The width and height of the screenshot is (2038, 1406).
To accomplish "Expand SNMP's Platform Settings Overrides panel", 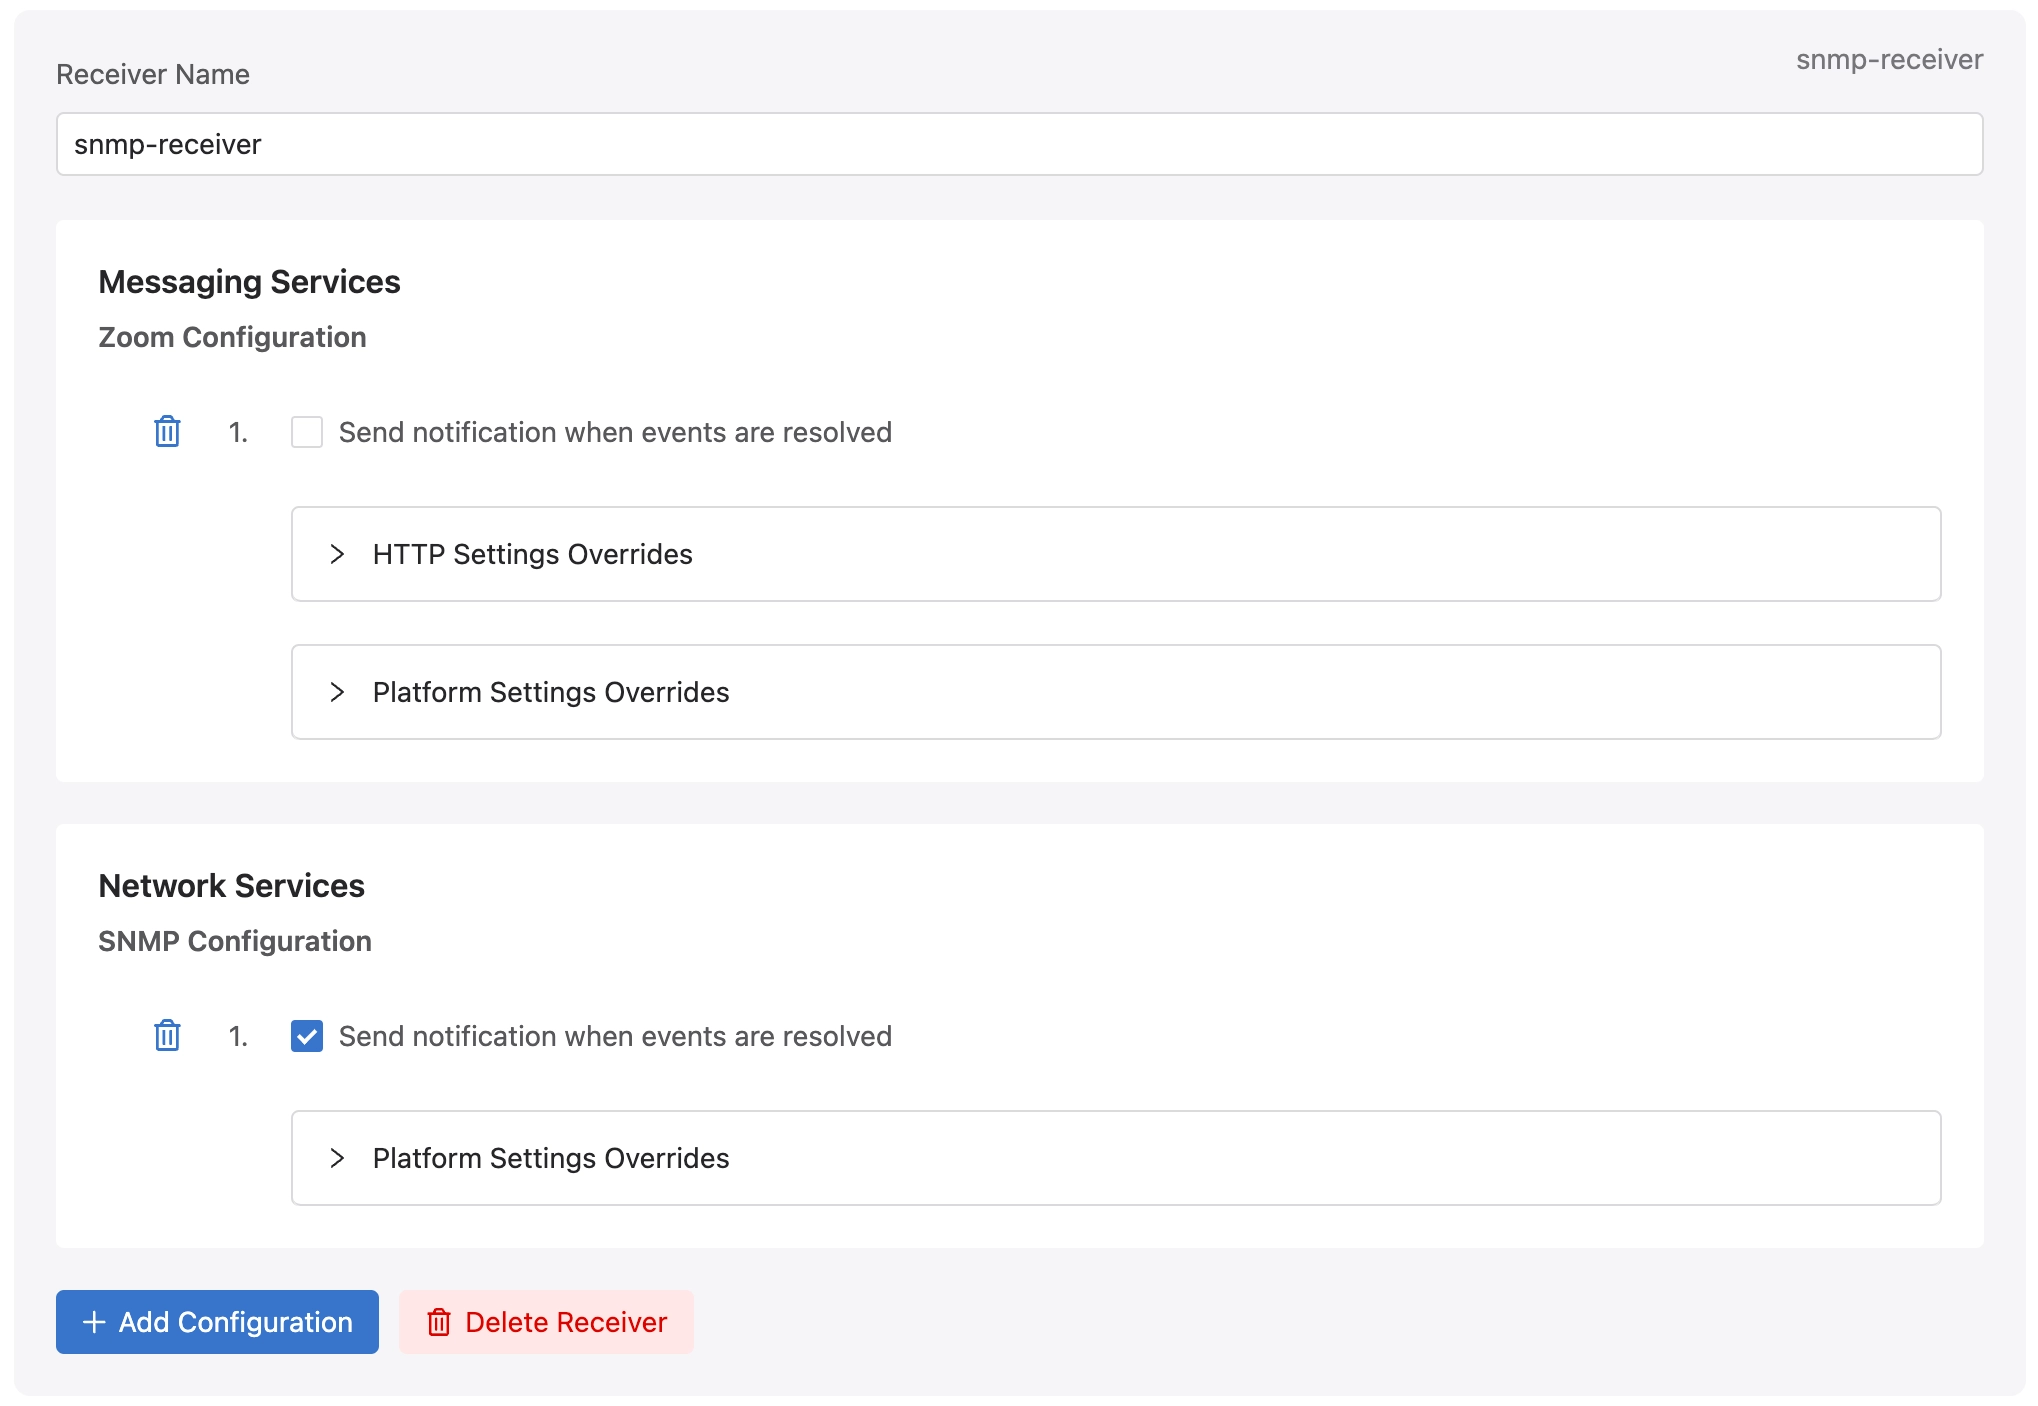I will (x=551, y=1158).
